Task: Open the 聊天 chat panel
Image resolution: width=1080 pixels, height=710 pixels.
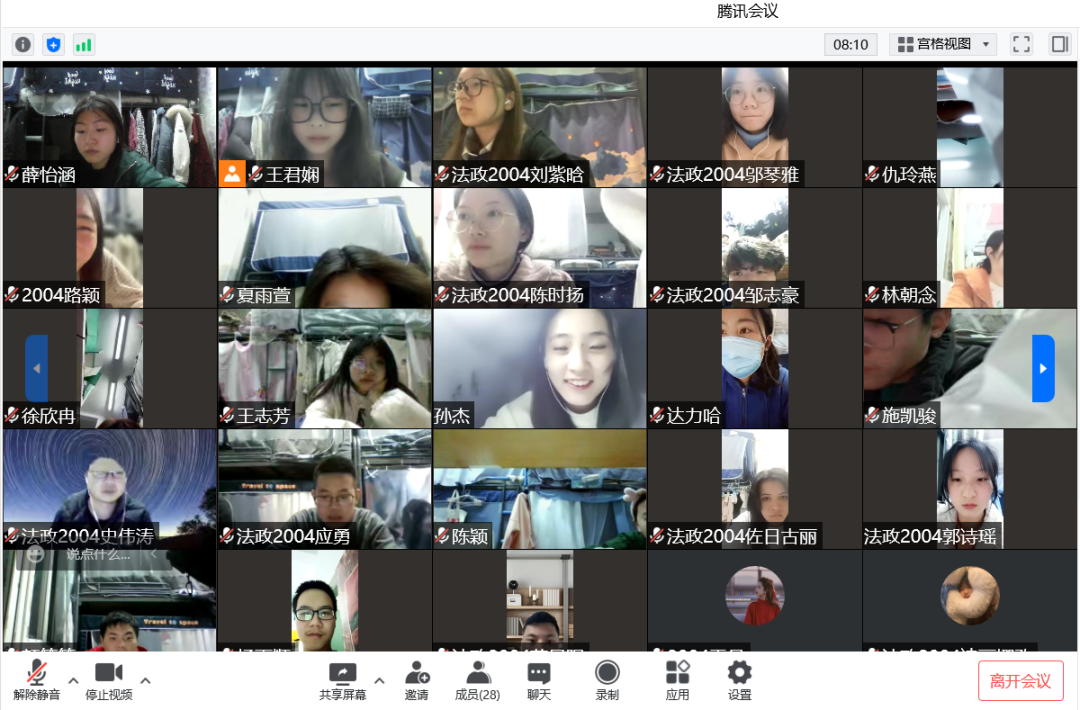Action: click(539, 680)
